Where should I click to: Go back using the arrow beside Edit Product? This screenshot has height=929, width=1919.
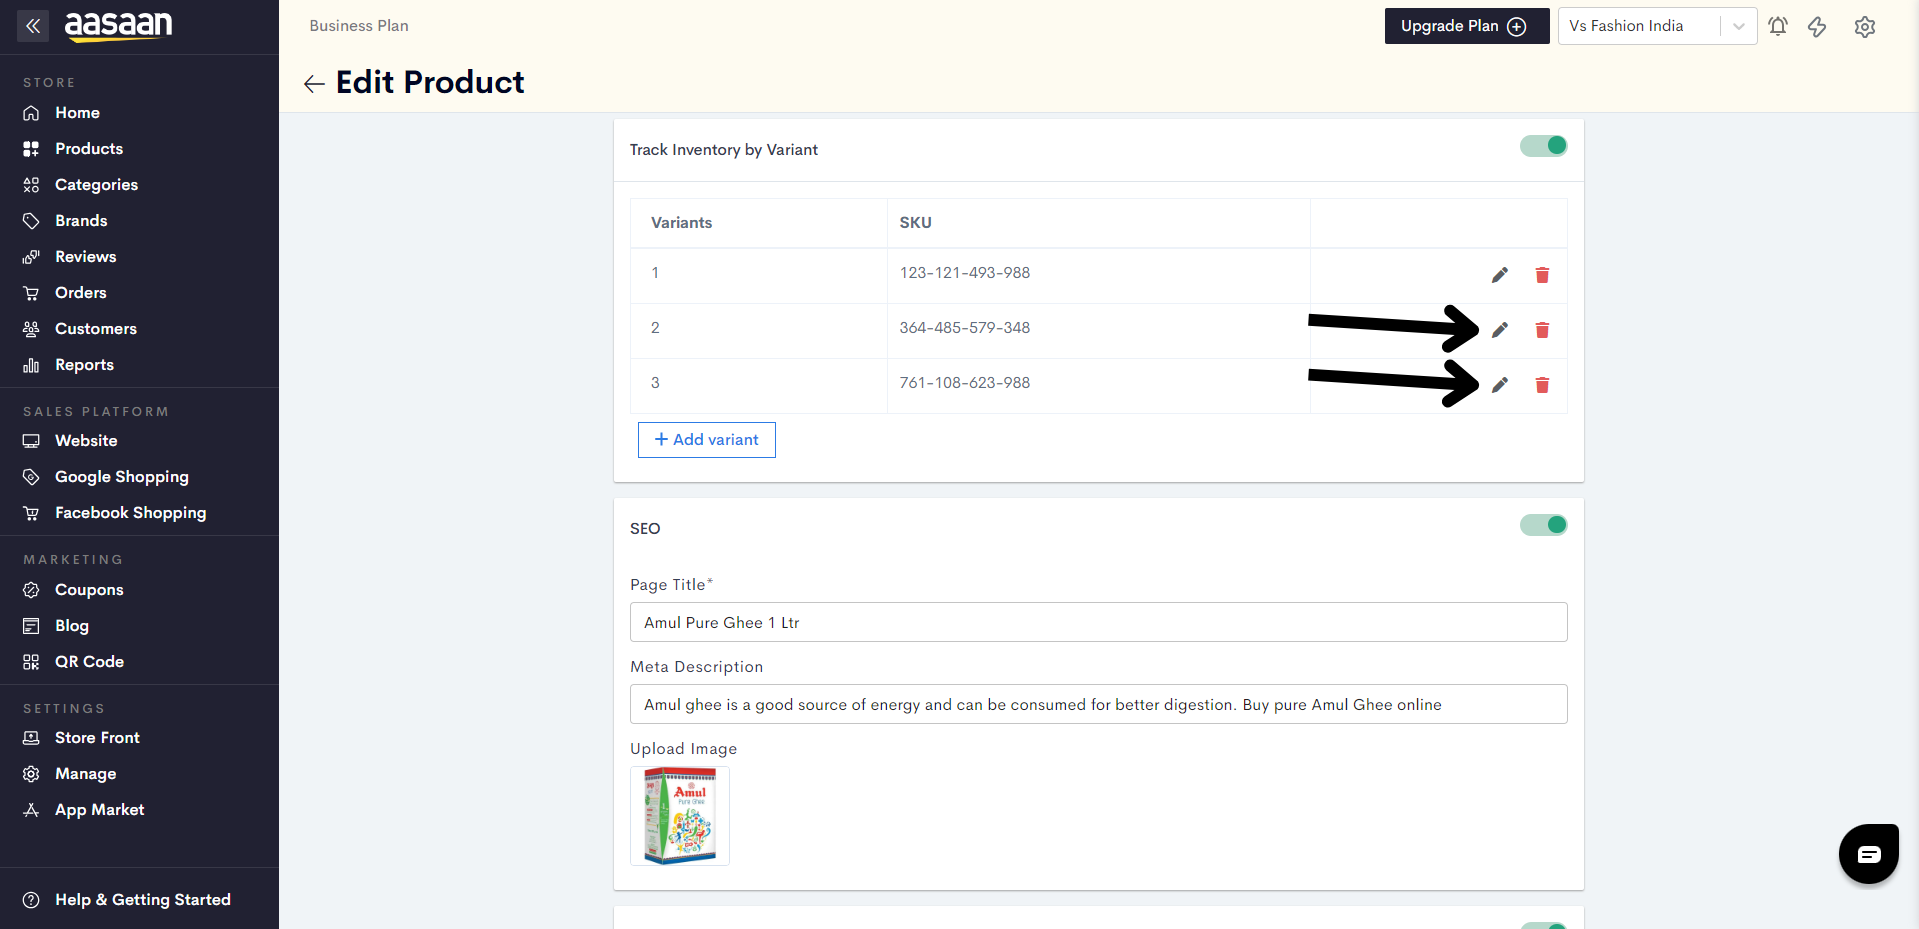pyautogui.click(x=314, y=84)
